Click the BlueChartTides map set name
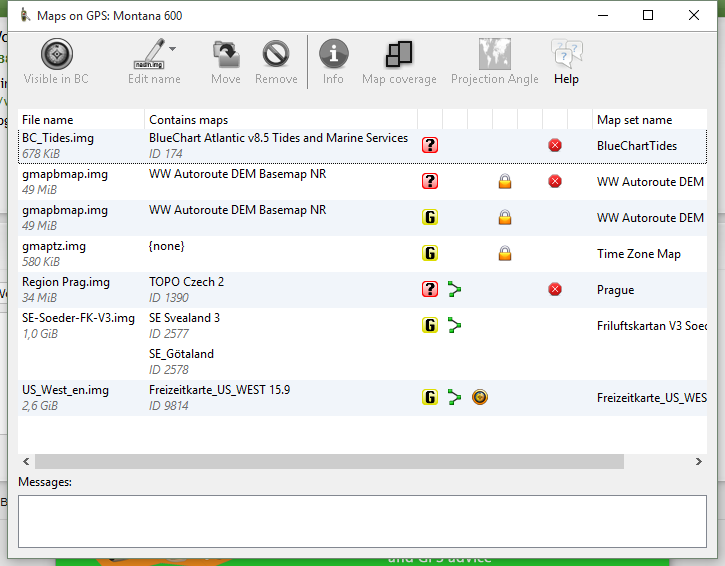 click(x=637, y=146)
